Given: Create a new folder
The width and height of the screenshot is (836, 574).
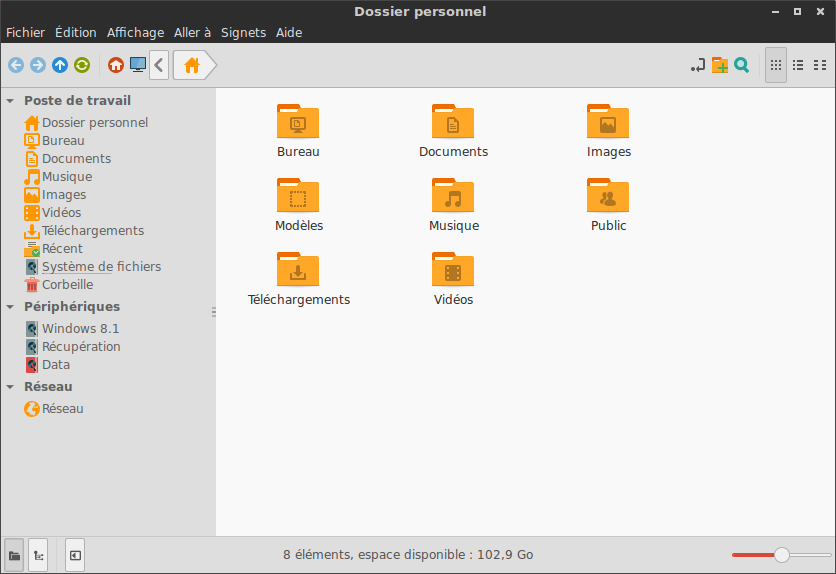Looking at the screenshot, I should click(720, 65).
